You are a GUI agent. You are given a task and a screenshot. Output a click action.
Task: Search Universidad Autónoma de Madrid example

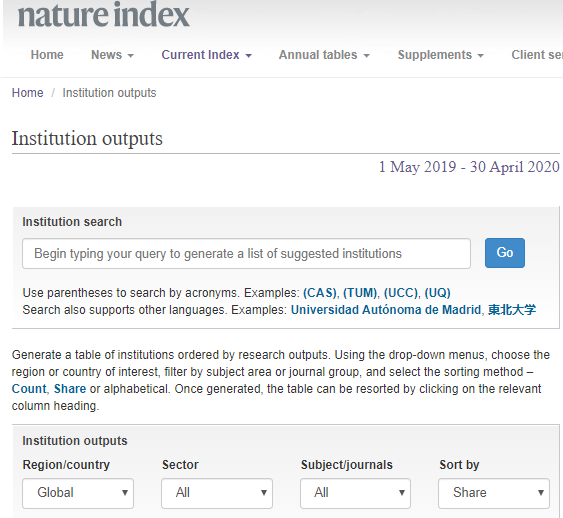coord(386,309)
